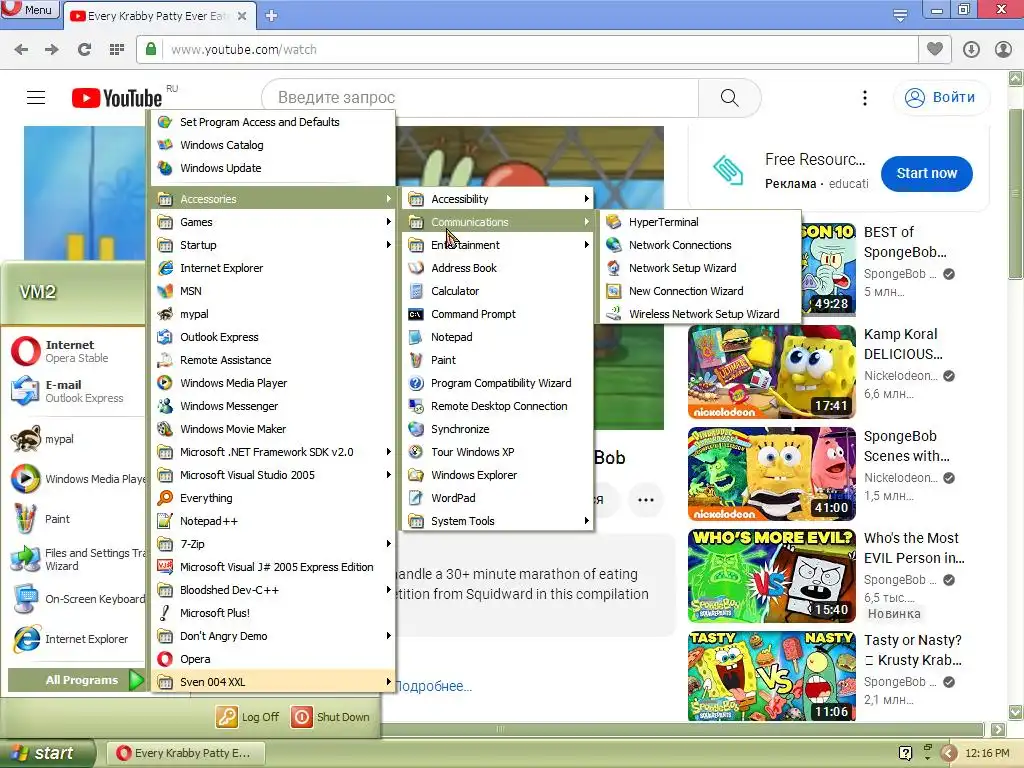This screenshot has width=1024, height=768.
Task: Click Start now ad button
Action: (926, 173)
